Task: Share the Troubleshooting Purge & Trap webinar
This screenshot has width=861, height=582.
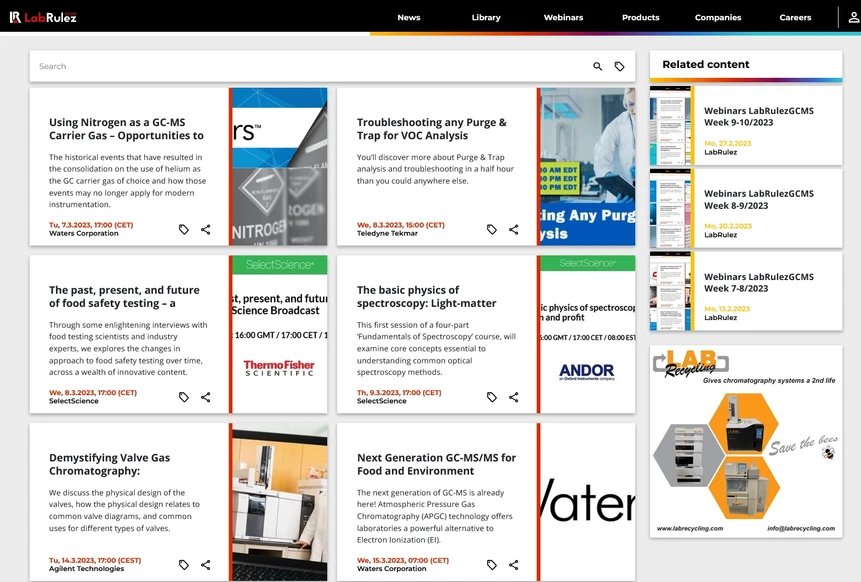Action: 513,230
